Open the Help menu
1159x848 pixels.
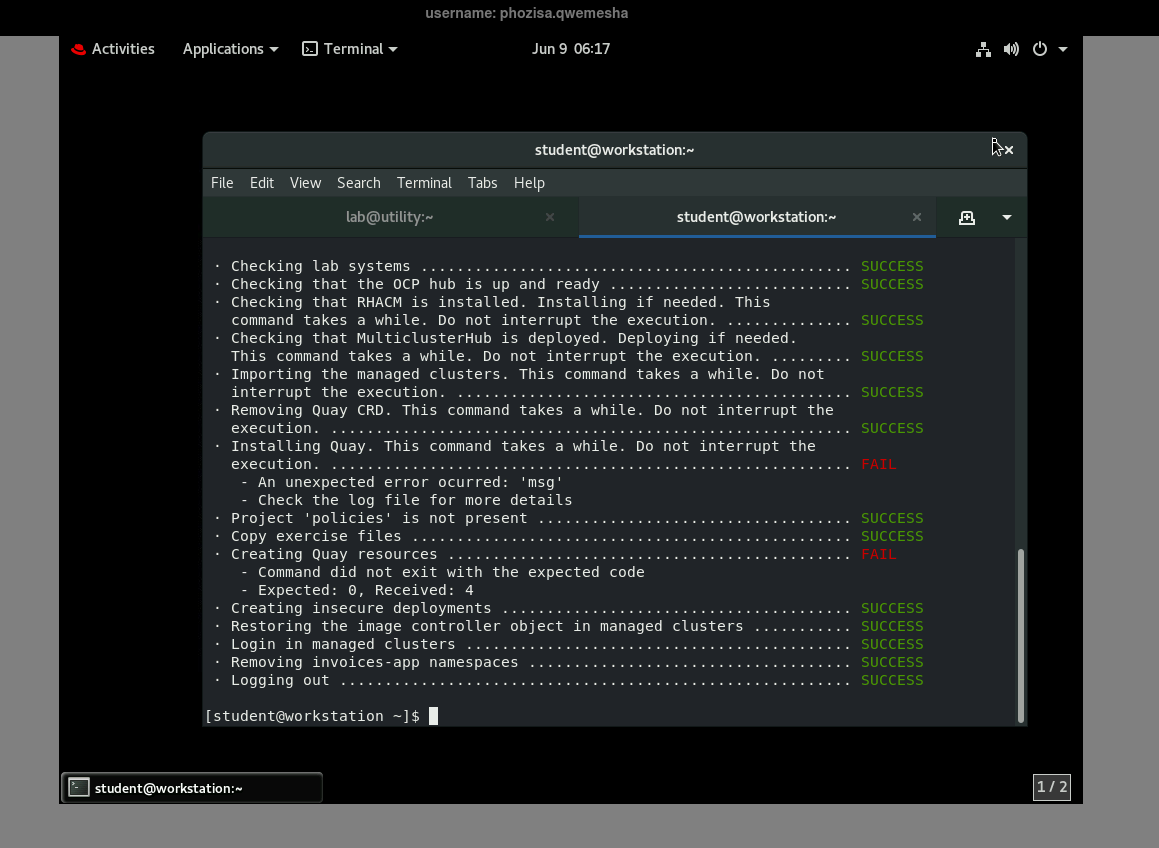[529, 183]
